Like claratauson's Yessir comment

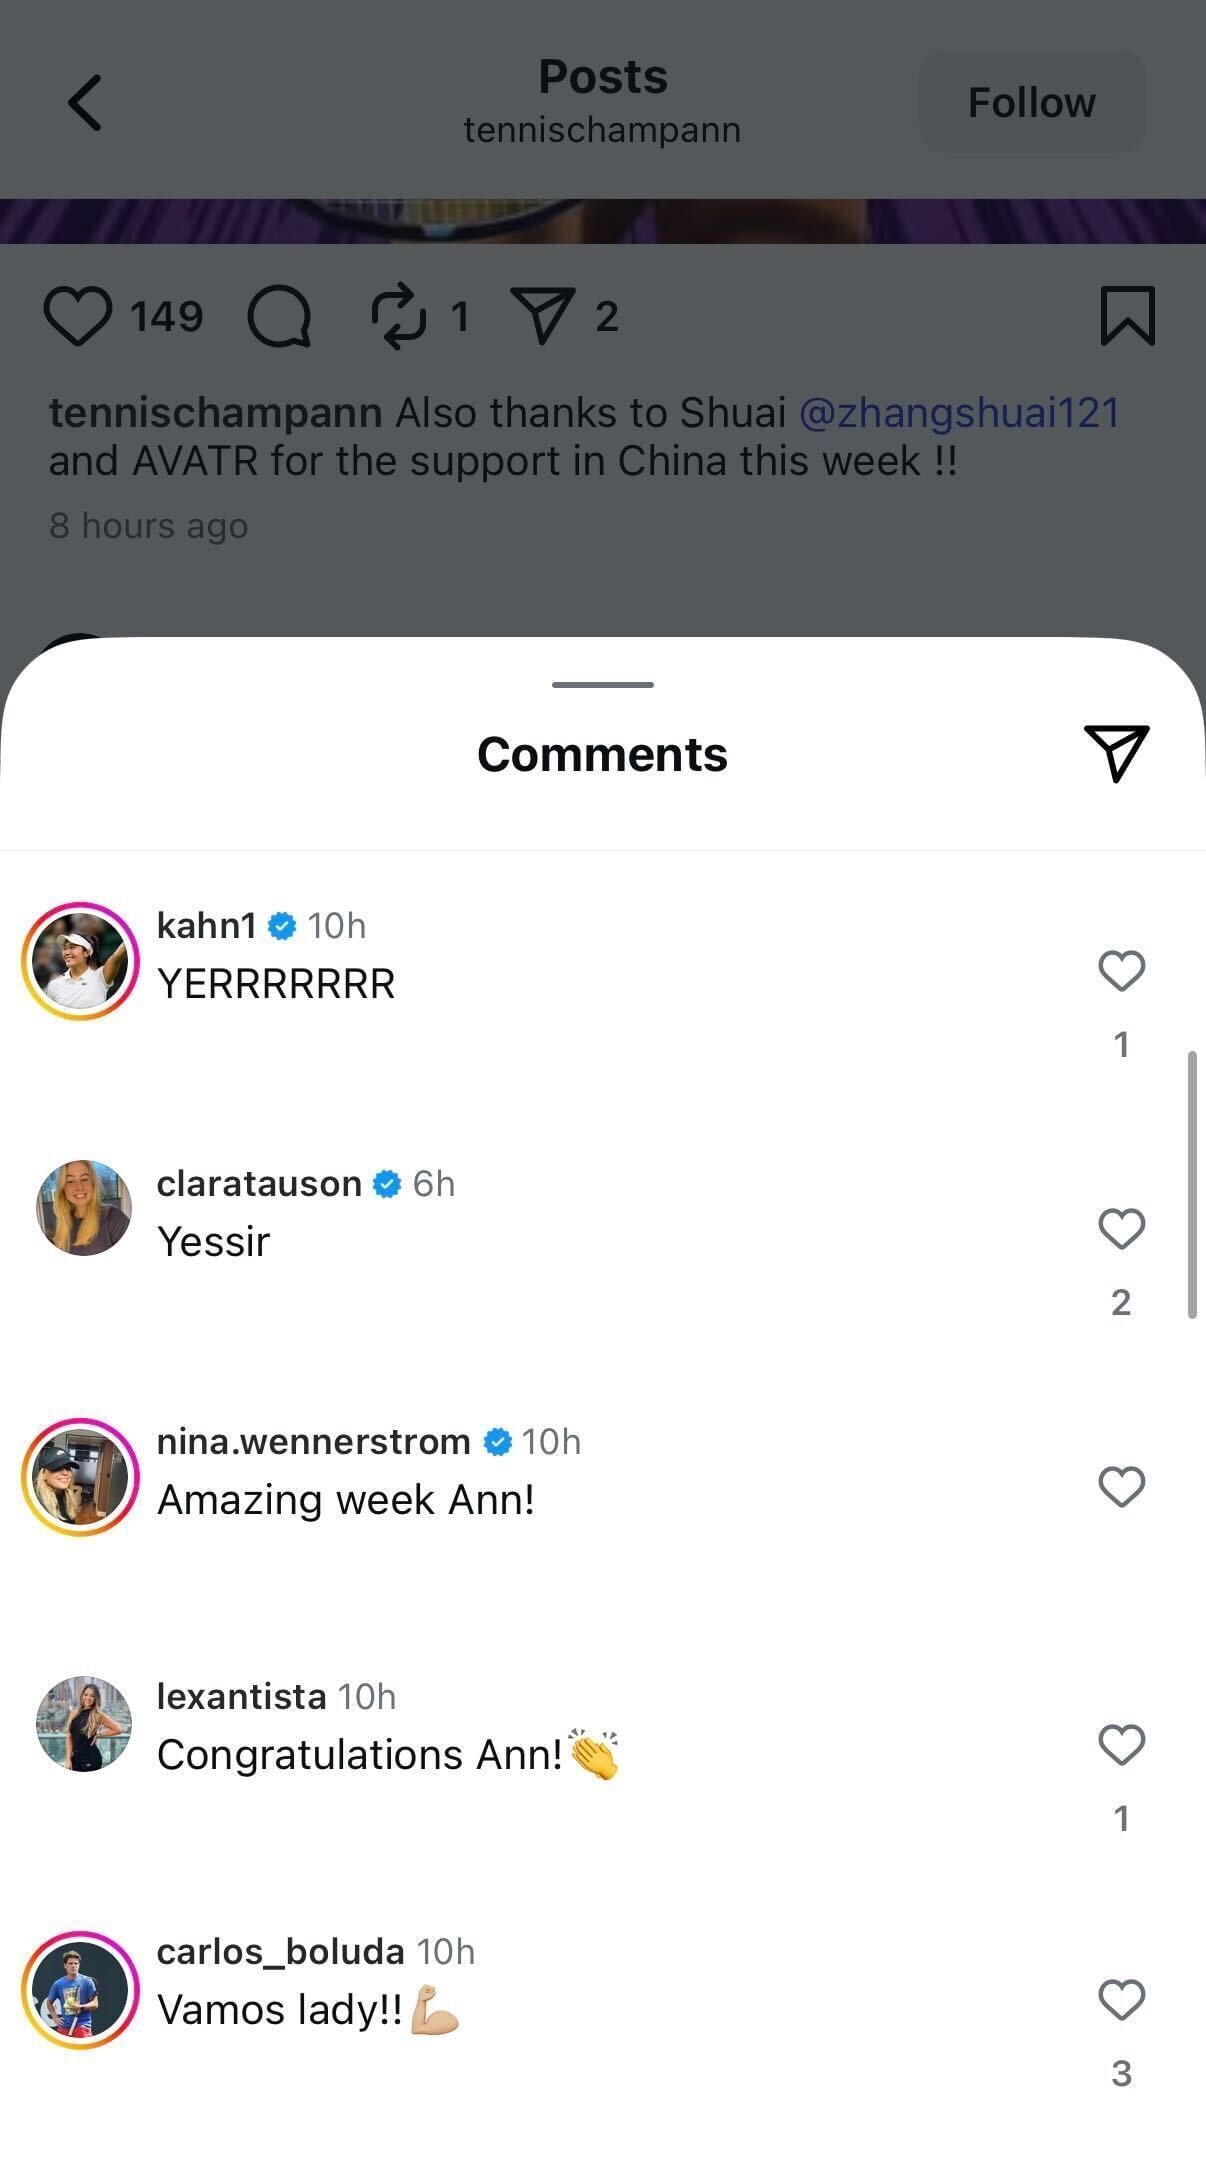coord(1121,1229)
